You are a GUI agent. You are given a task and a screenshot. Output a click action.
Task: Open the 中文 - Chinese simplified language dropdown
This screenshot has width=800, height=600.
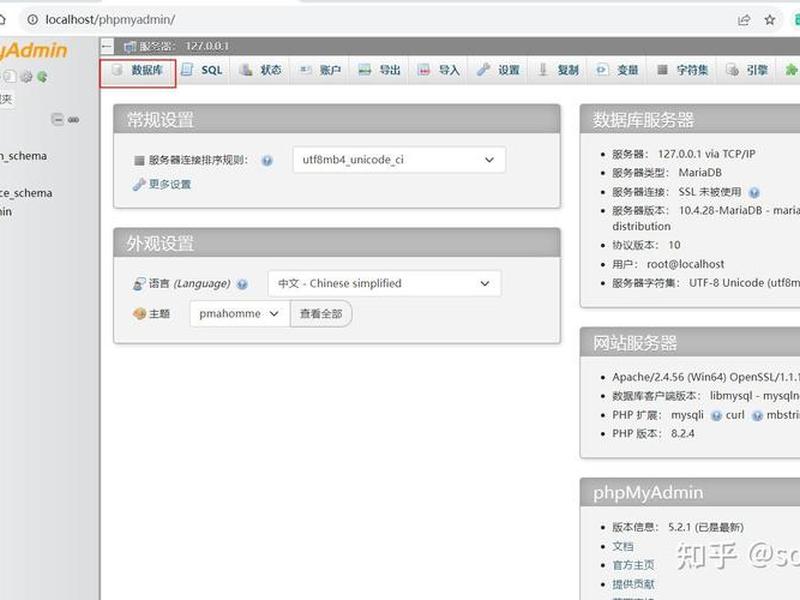pos(384,283)
